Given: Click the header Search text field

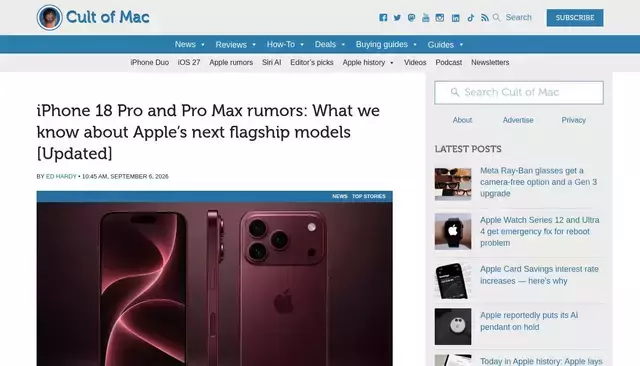Looking at the screenshot, I should [518, 18].
